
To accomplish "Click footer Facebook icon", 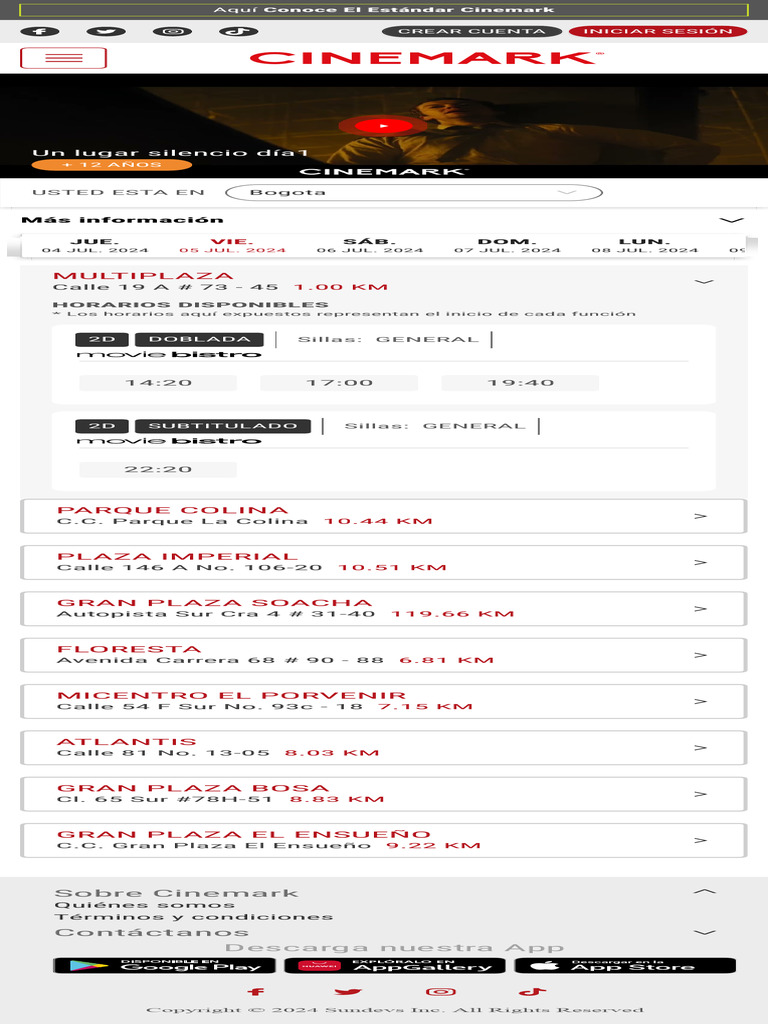I will (x=257, y=992).
